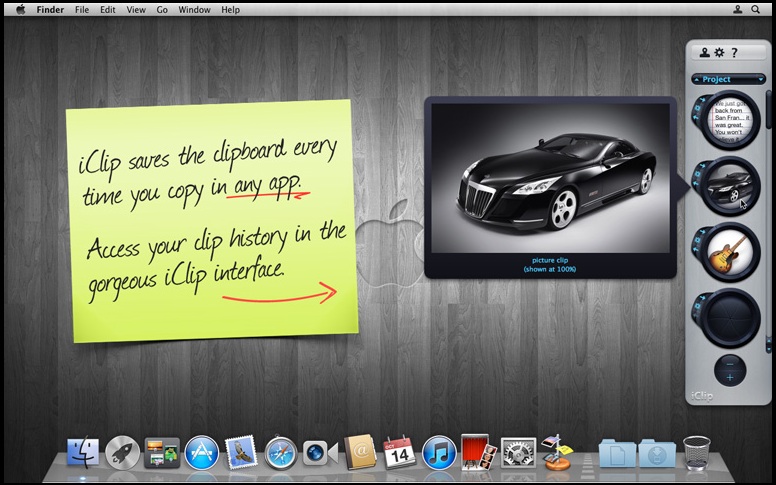
Task: Open the Apple menu
Action: (21, 9)
